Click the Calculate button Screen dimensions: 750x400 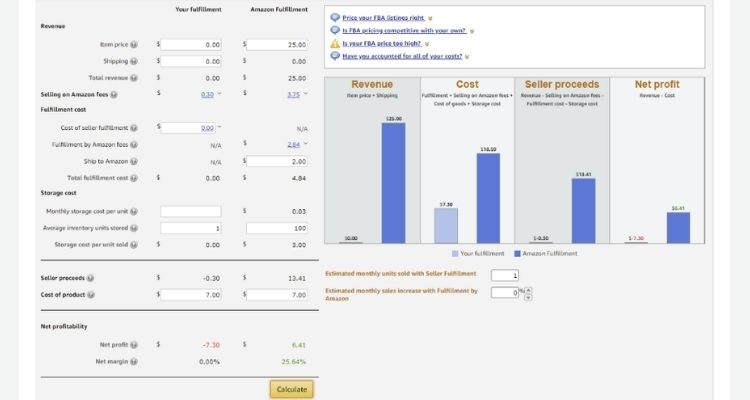coord(292,389)
